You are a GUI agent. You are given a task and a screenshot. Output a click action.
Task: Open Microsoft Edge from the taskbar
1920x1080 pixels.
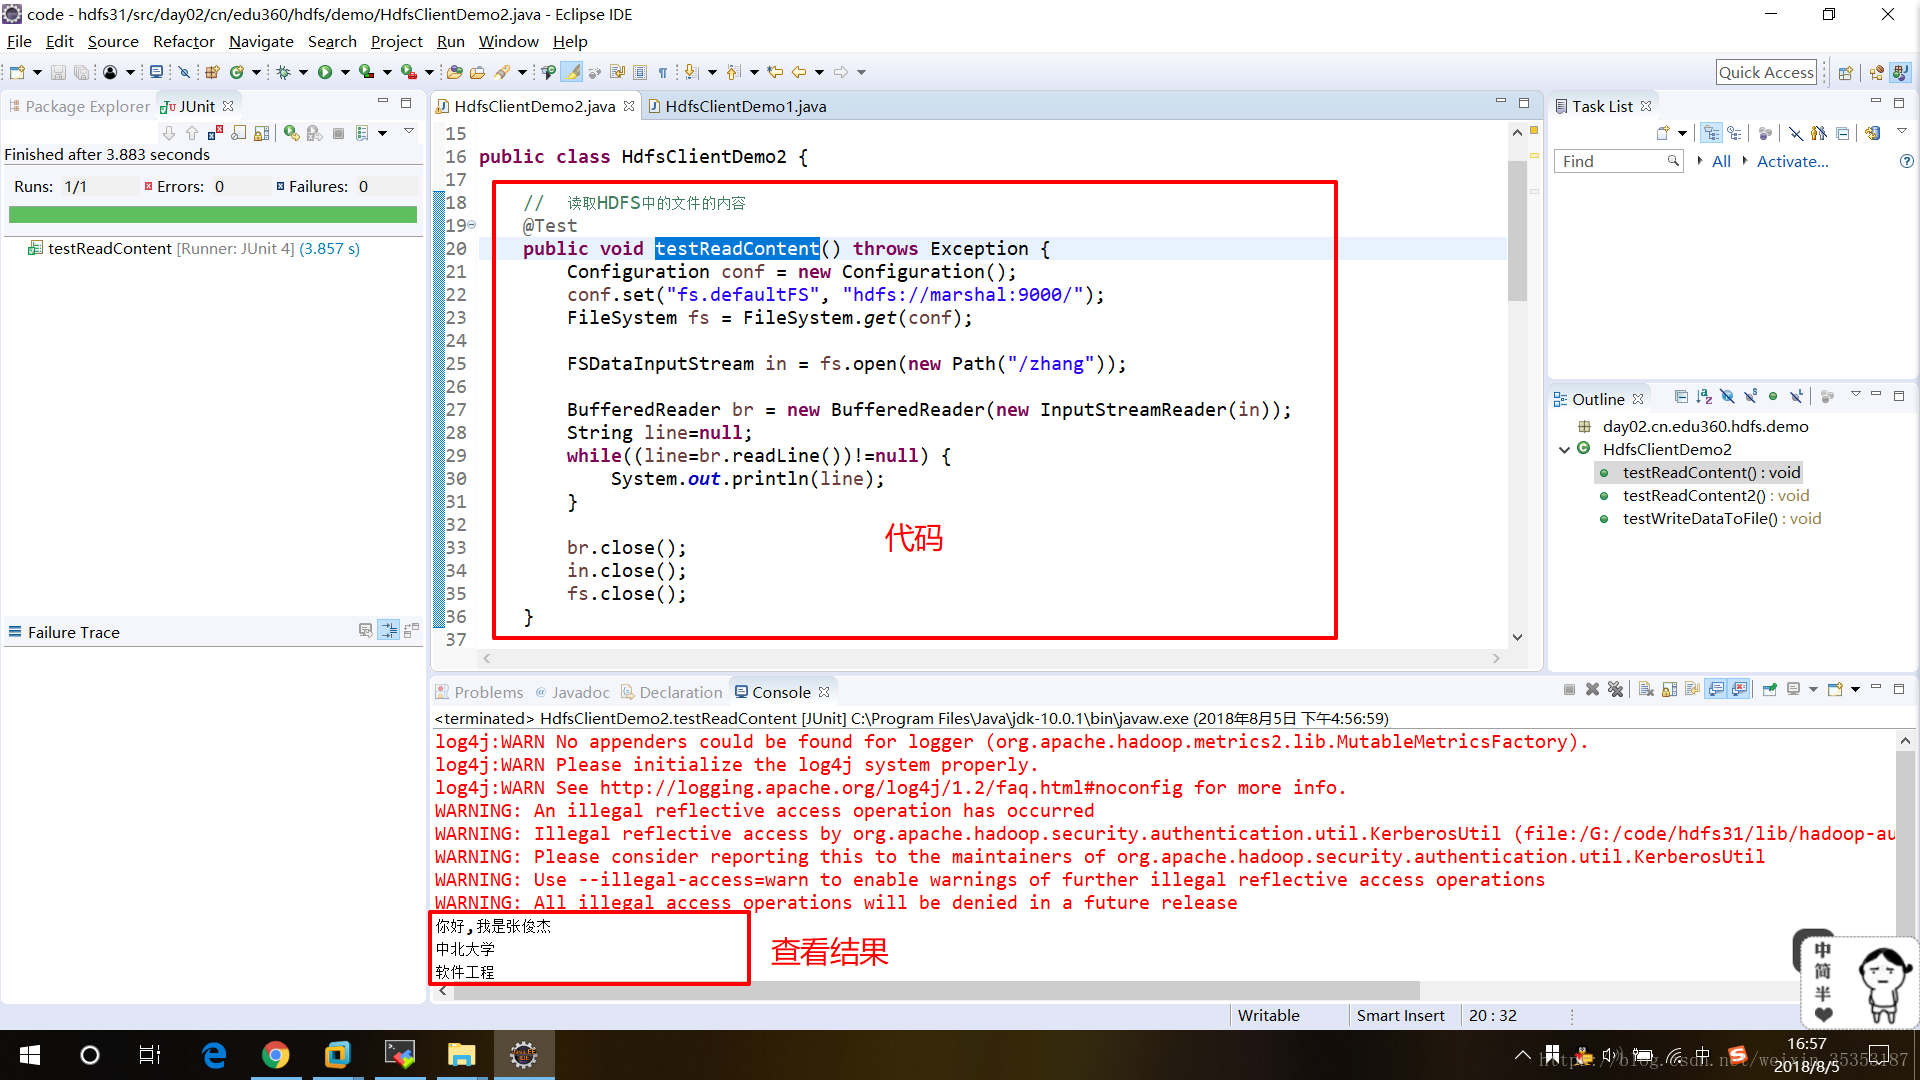pos(213,1055)
